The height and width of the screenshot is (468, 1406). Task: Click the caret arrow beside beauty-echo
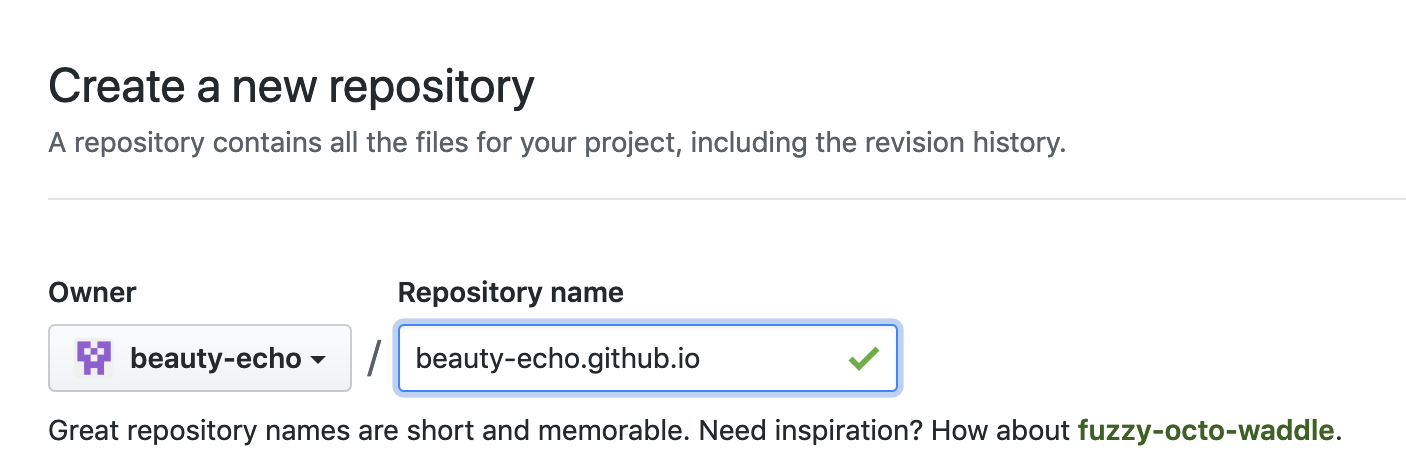[319, 359]
